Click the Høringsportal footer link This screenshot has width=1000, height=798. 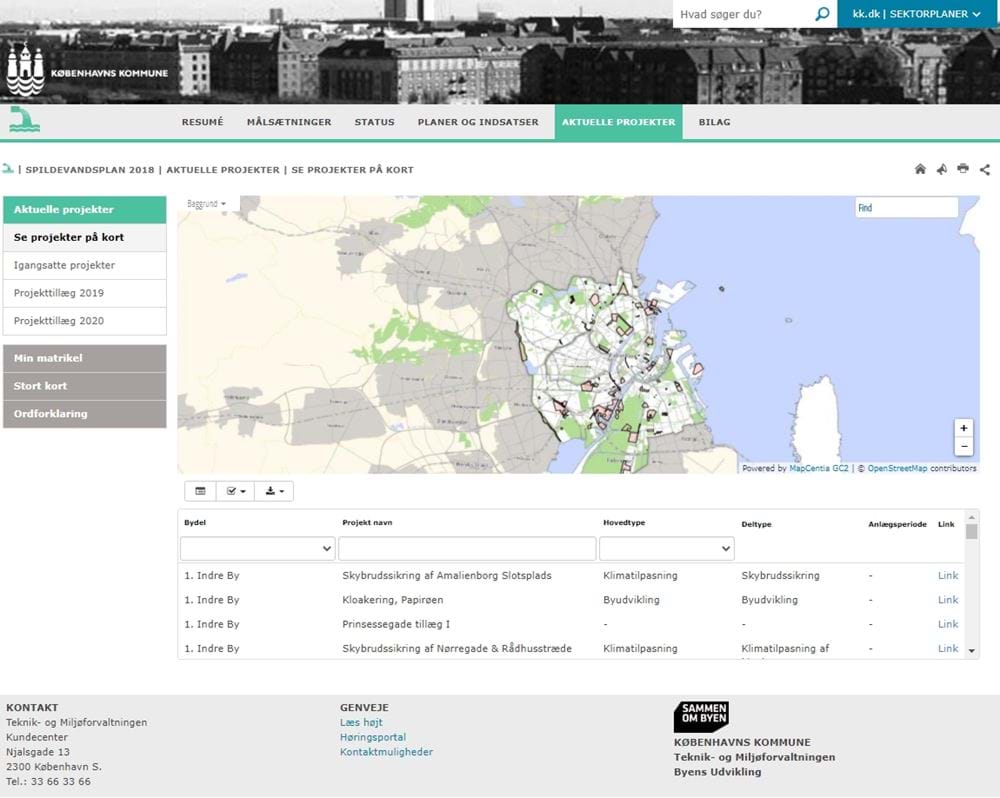tap(373, 737)
